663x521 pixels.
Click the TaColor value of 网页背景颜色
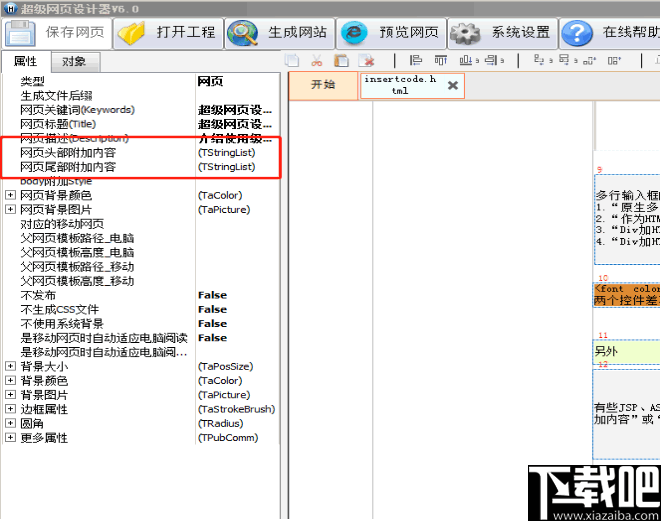coord(220,195)
